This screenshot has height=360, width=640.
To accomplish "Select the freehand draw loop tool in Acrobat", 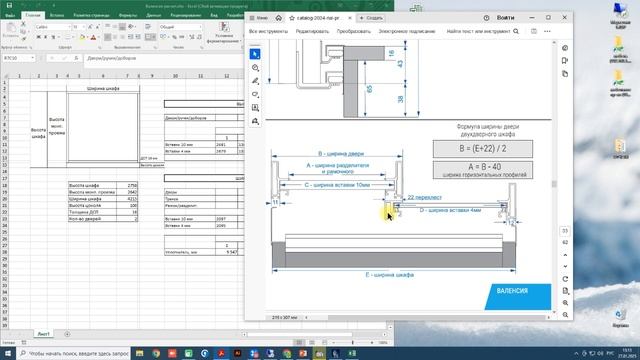I will (x=255, y=94).
